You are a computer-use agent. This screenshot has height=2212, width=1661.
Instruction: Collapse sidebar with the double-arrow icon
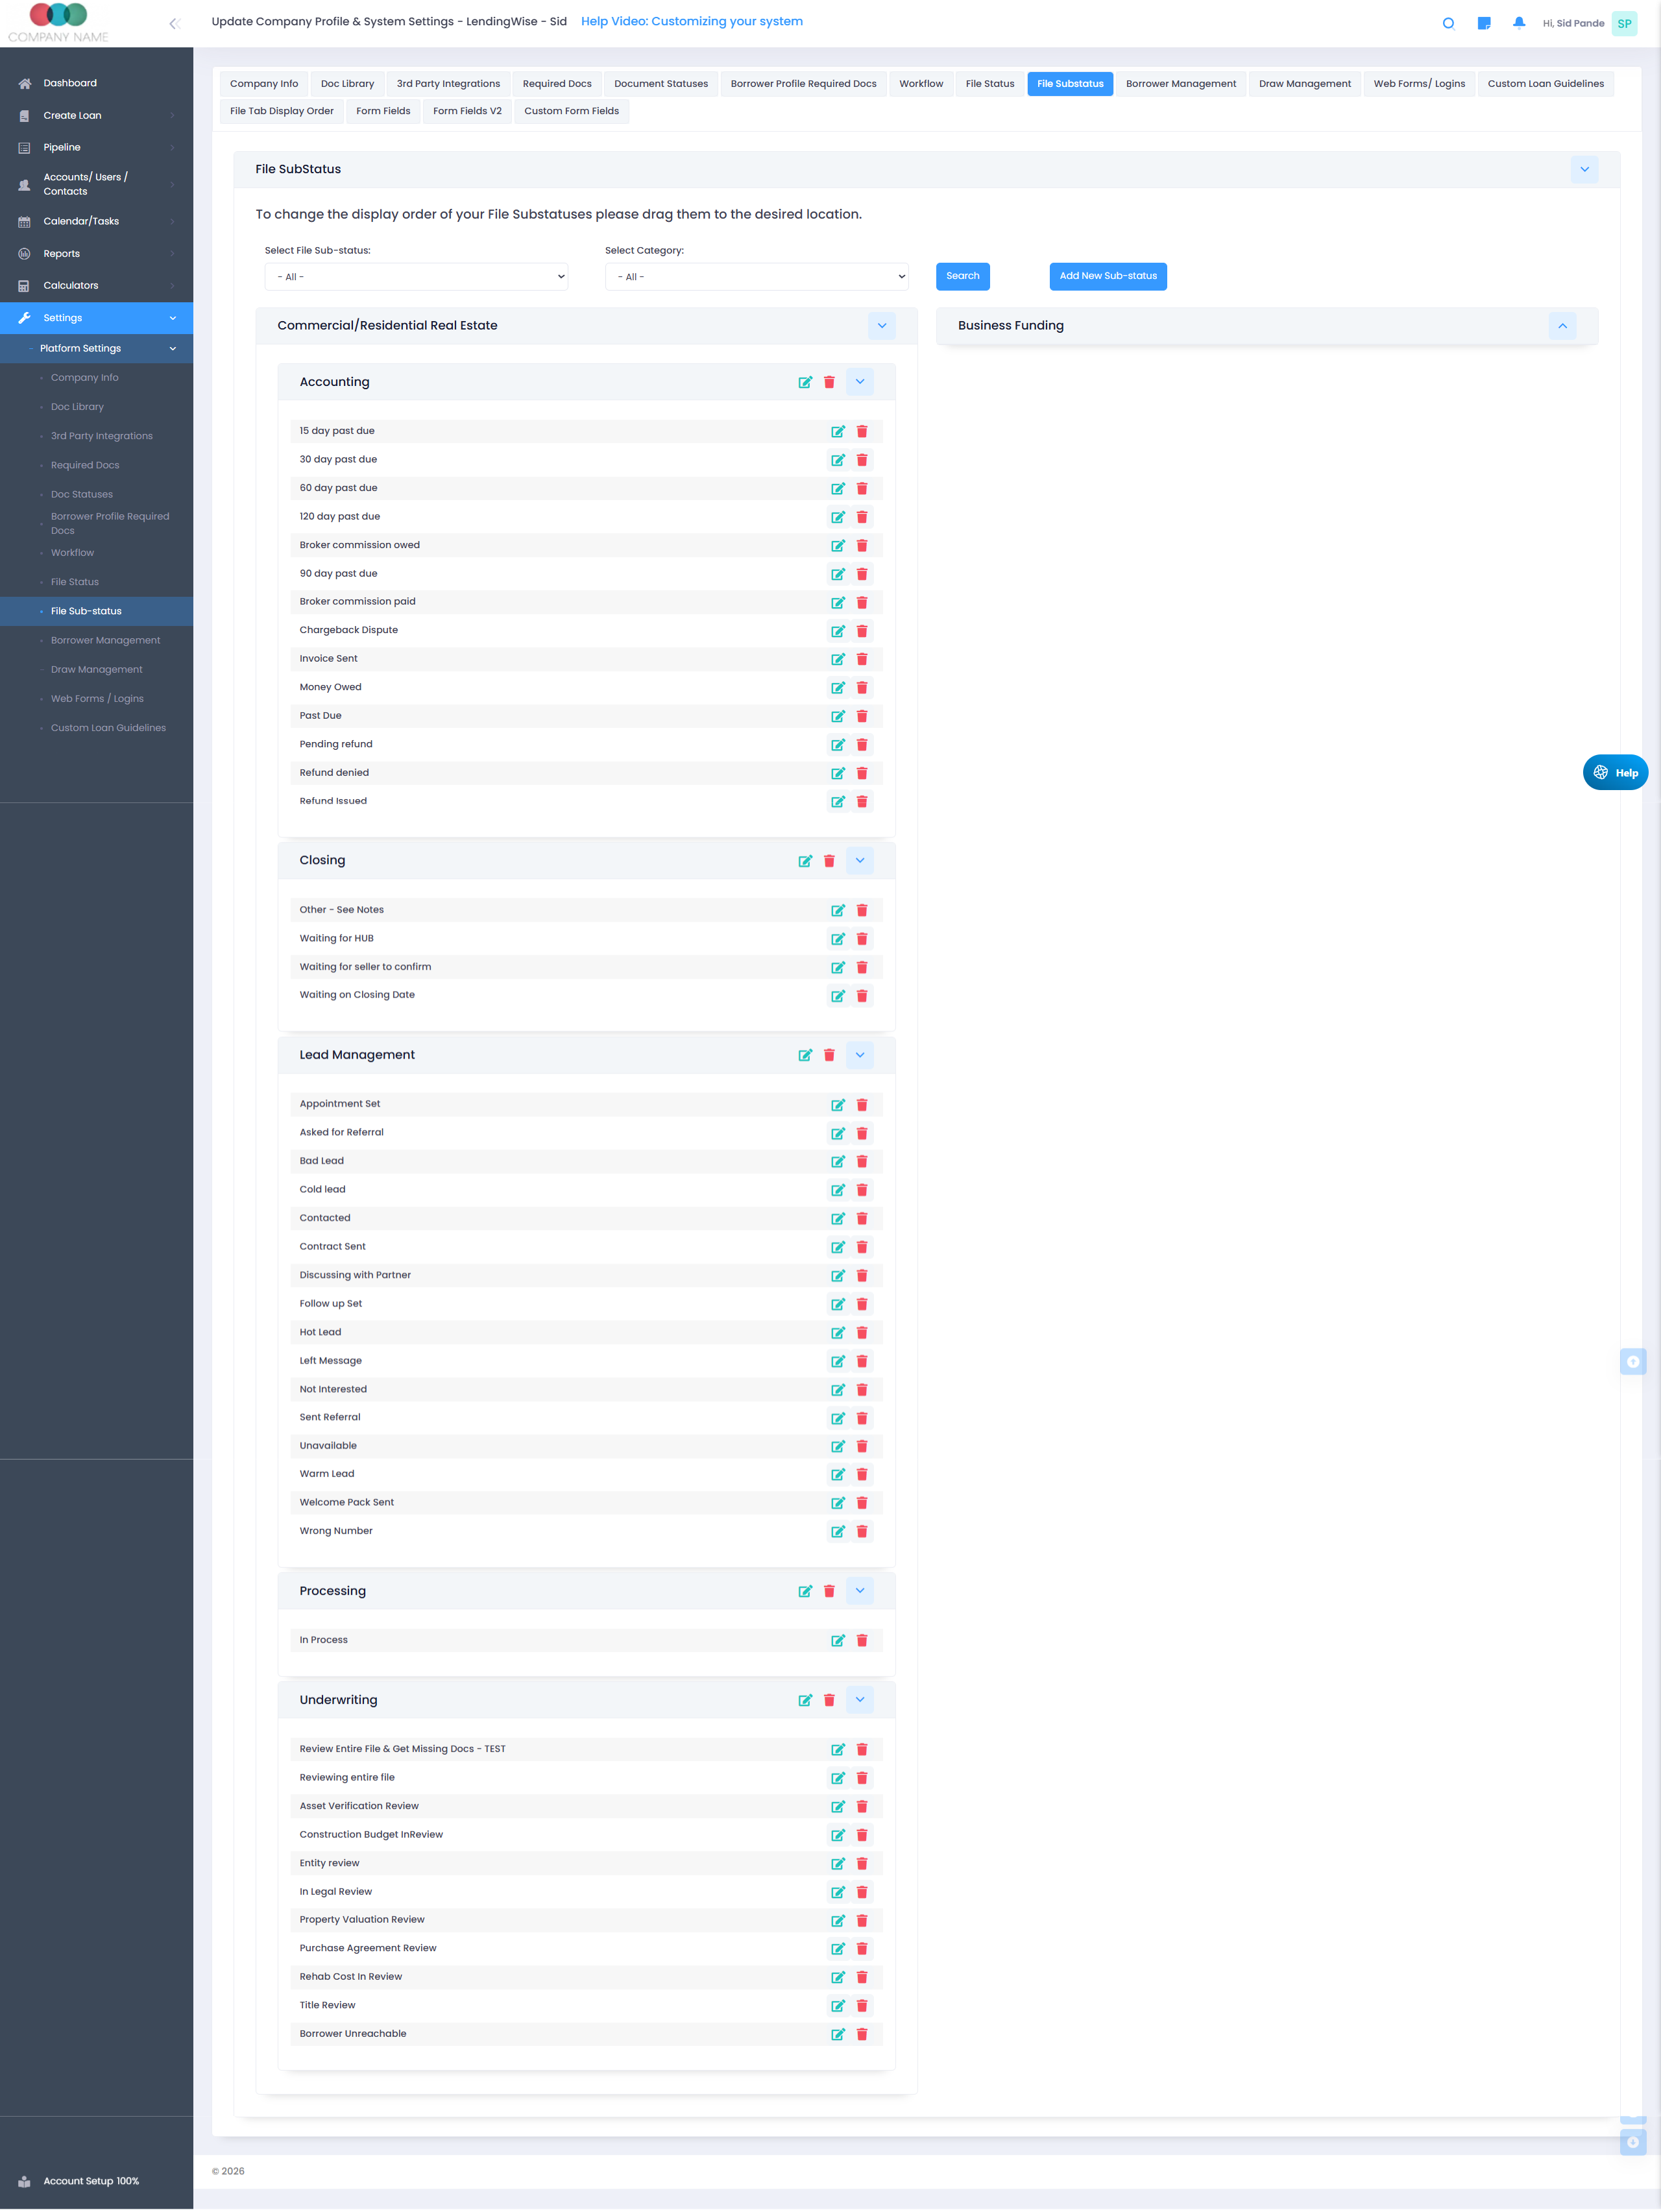click(174, 23)
